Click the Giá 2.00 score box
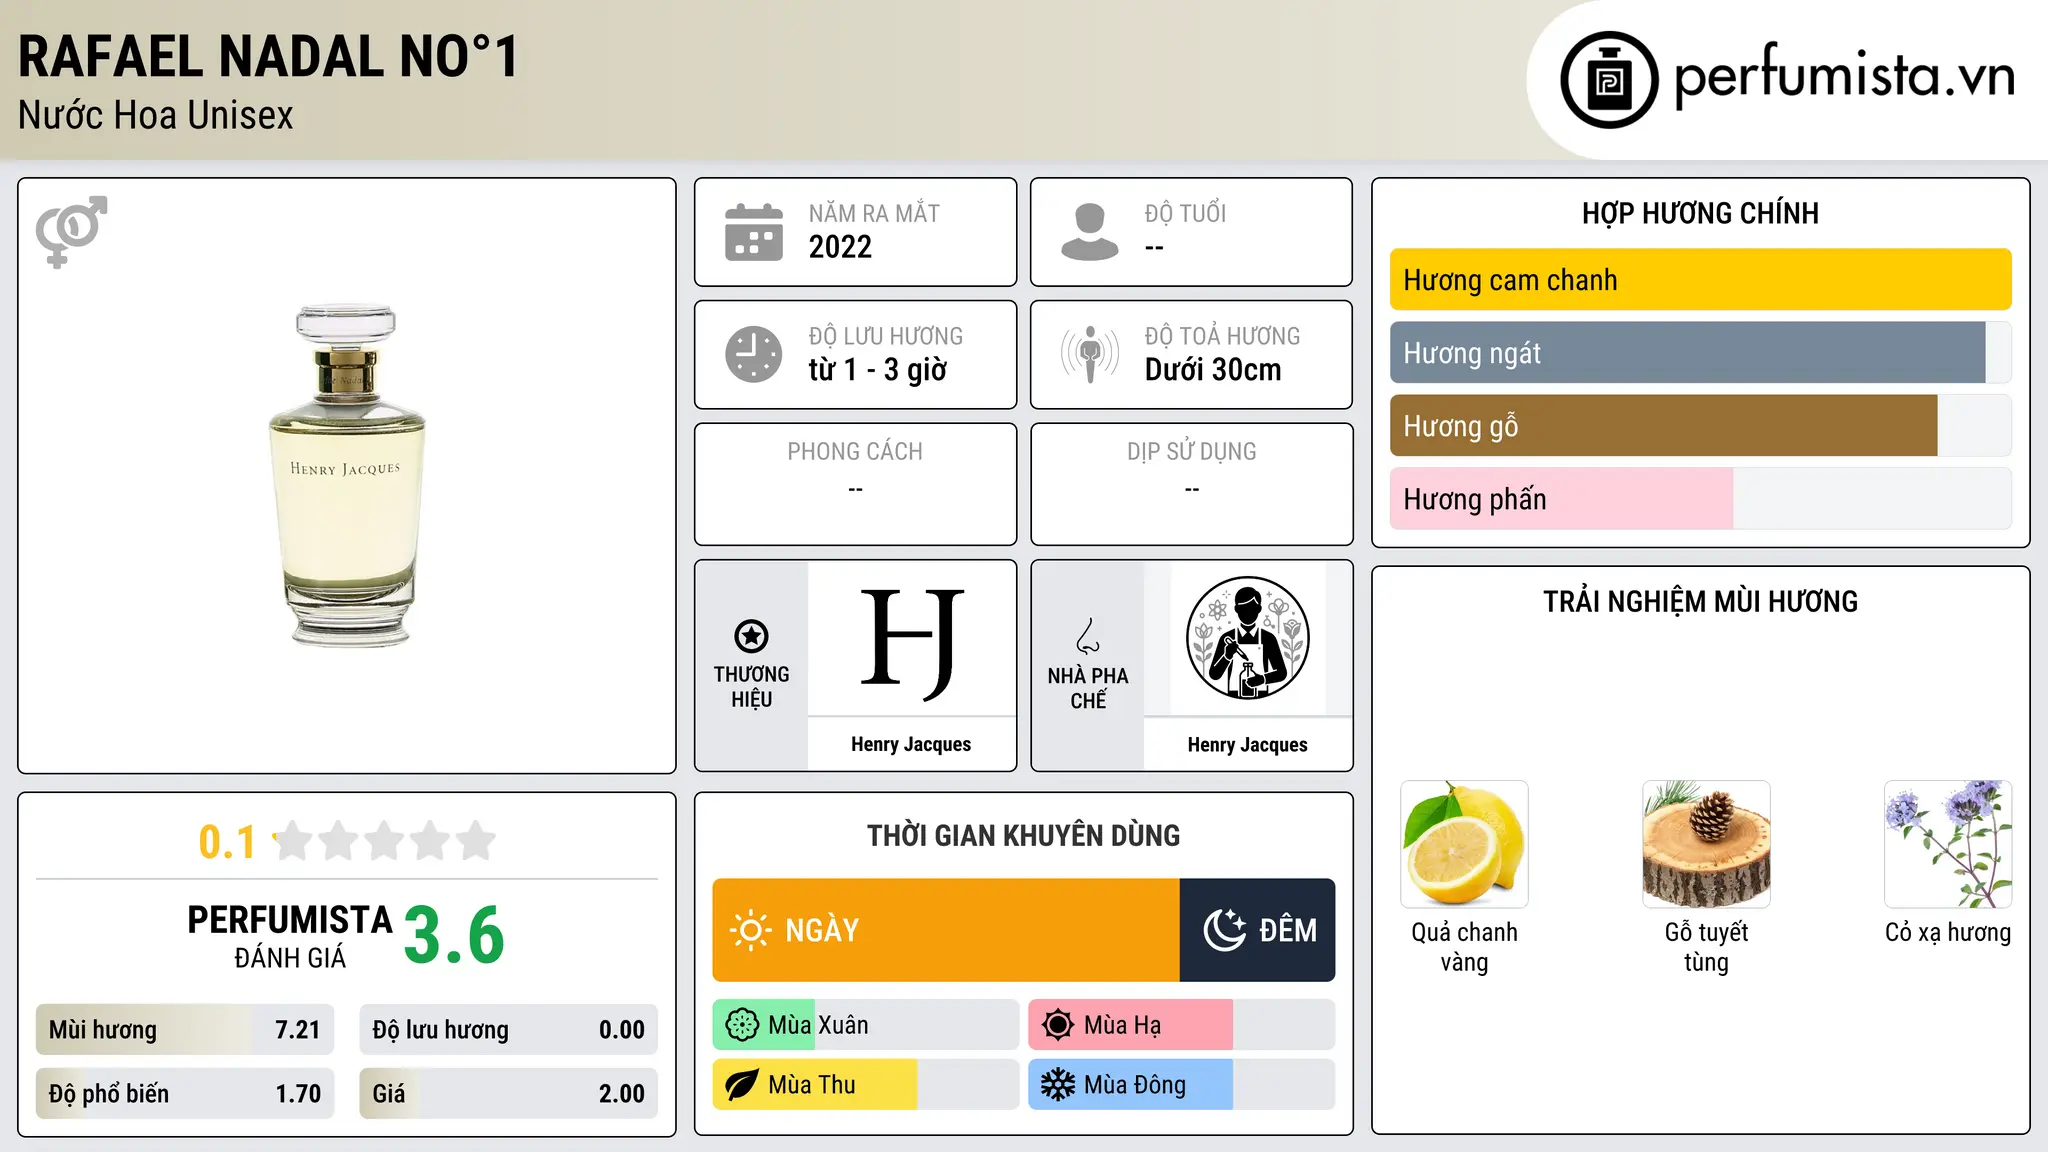The width and height of the screenshot is (2048, 1152). point(508,1094)
